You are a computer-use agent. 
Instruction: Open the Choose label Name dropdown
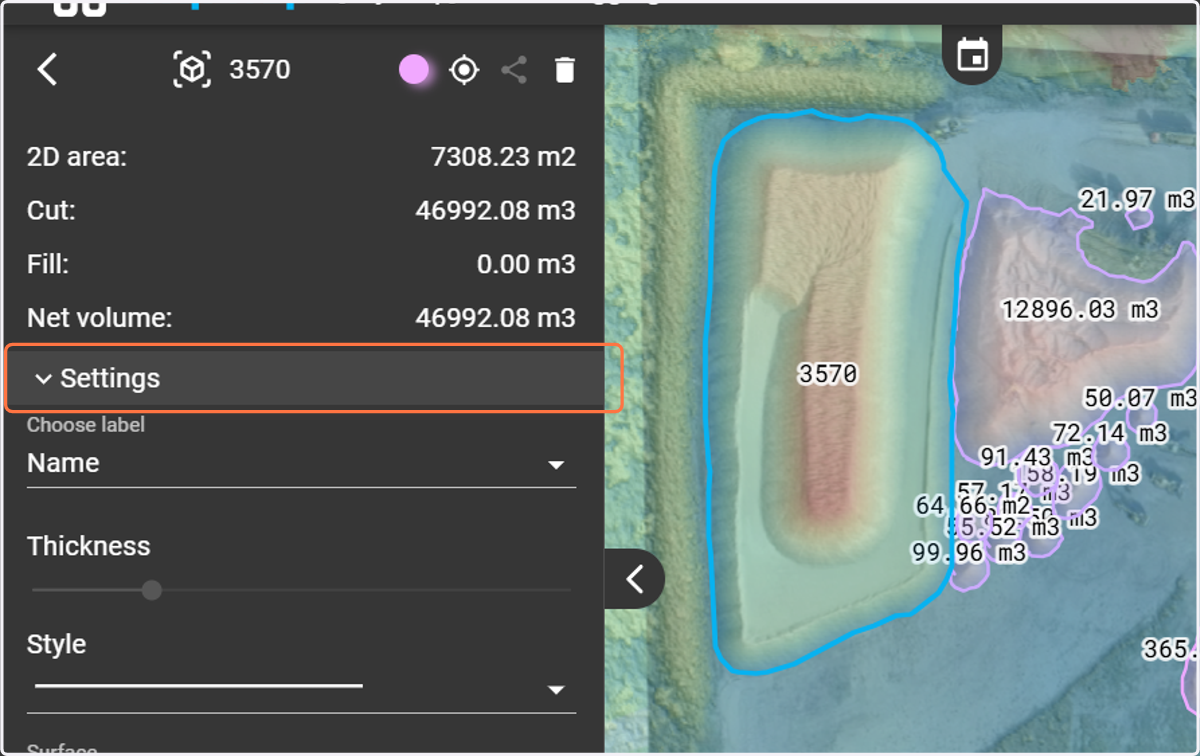coord(301,464)
